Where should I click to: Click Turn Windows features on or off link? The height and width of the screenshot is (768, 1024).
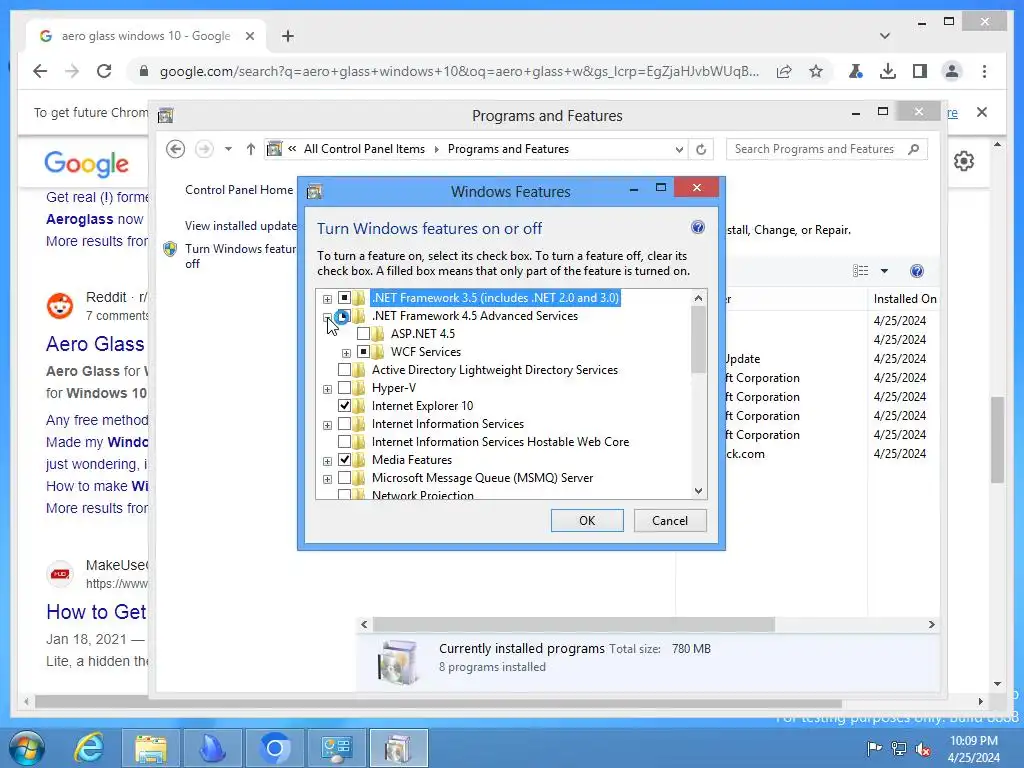click(x=240, y=256)
